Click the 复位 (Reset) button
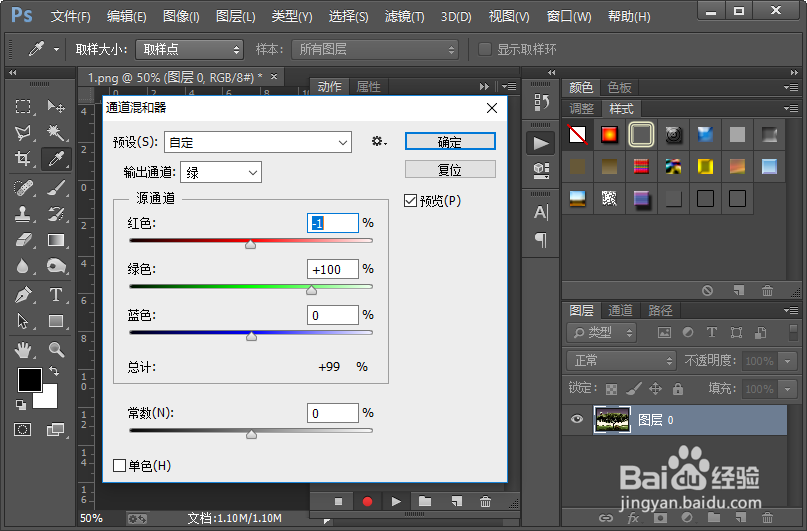Screen dimensions: 807x531 click(450, 169)
